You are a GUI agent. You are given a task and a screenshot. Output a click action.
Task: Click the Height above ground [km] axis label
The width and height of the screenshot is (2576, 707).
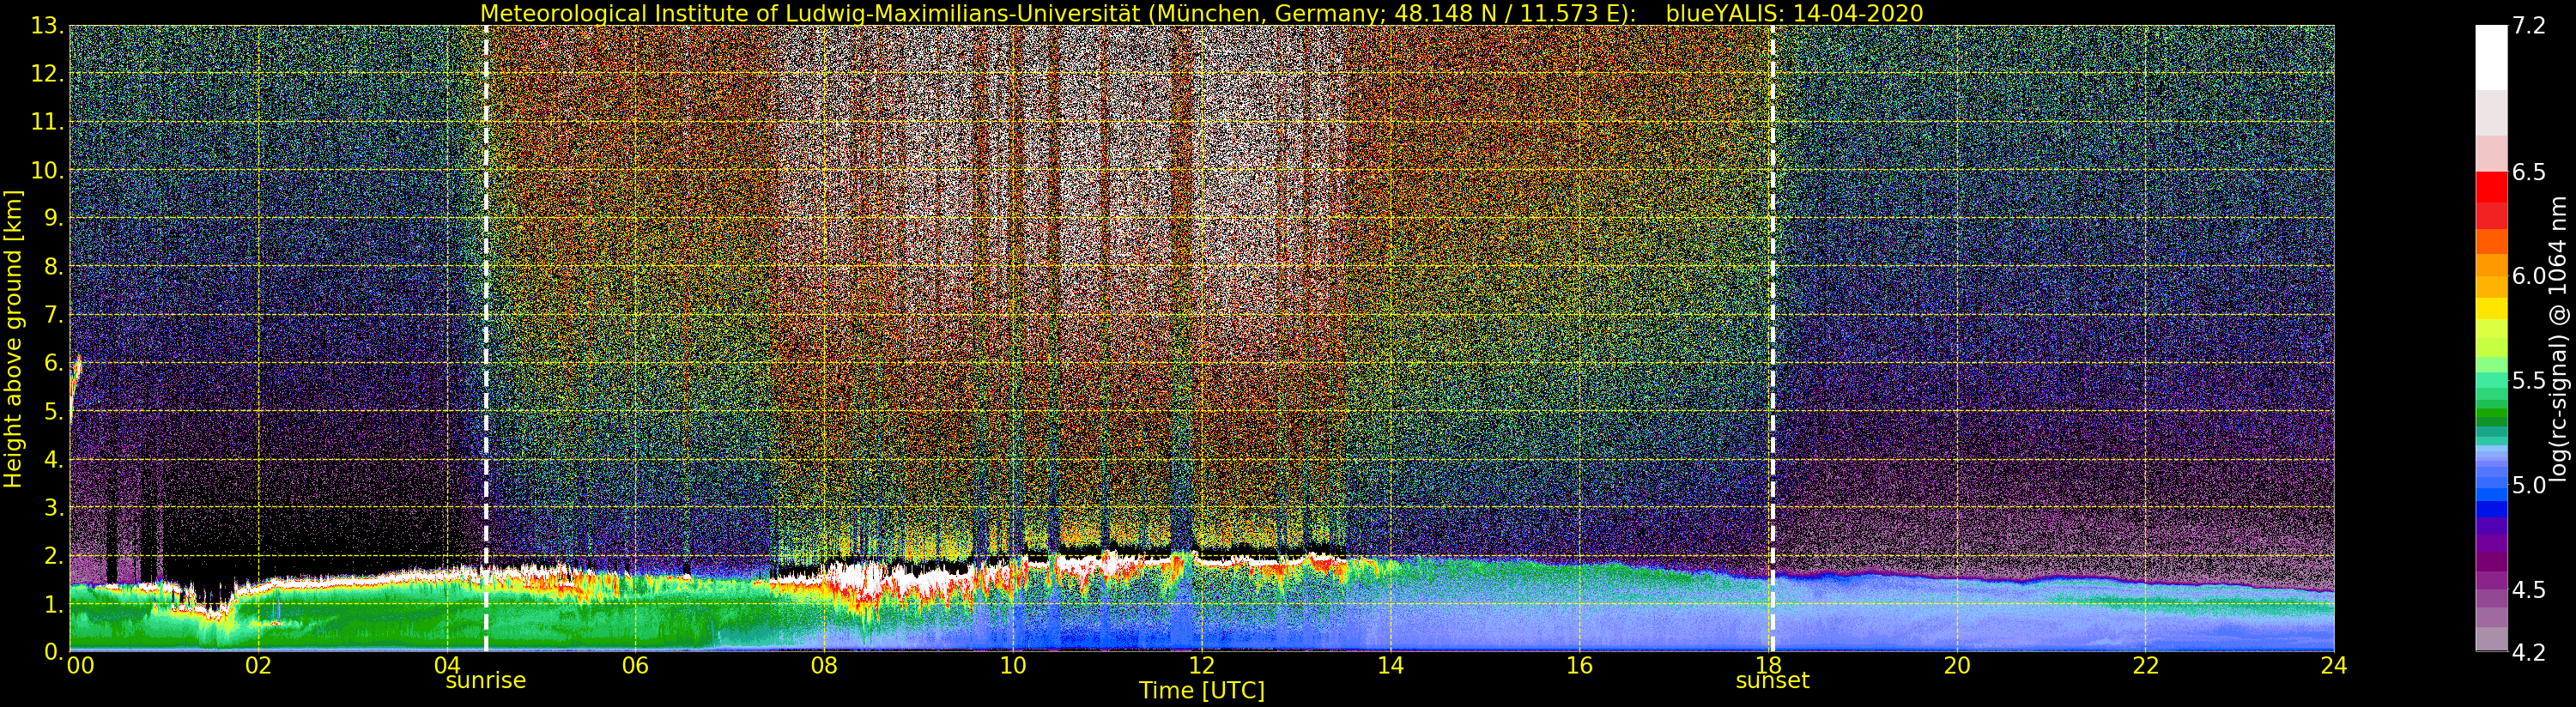[13, 338]
